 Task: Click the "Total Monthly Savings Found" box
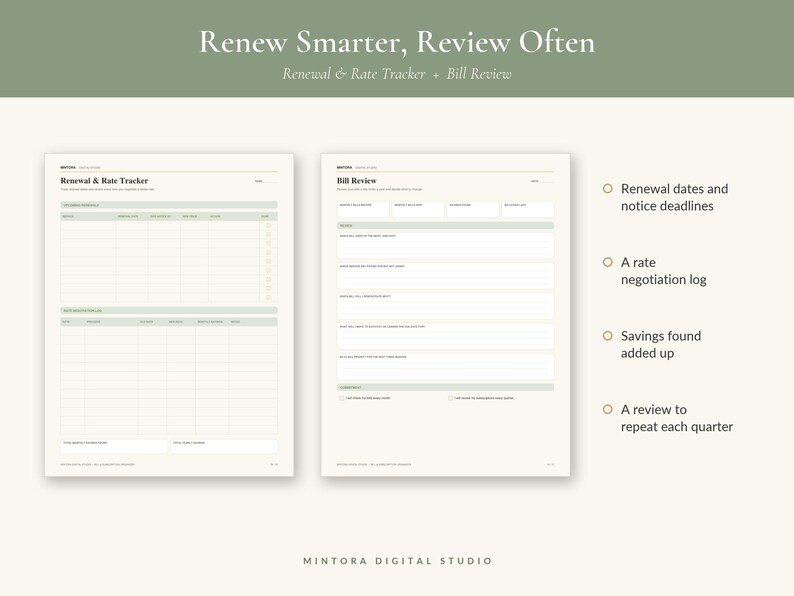coord(114,446)
